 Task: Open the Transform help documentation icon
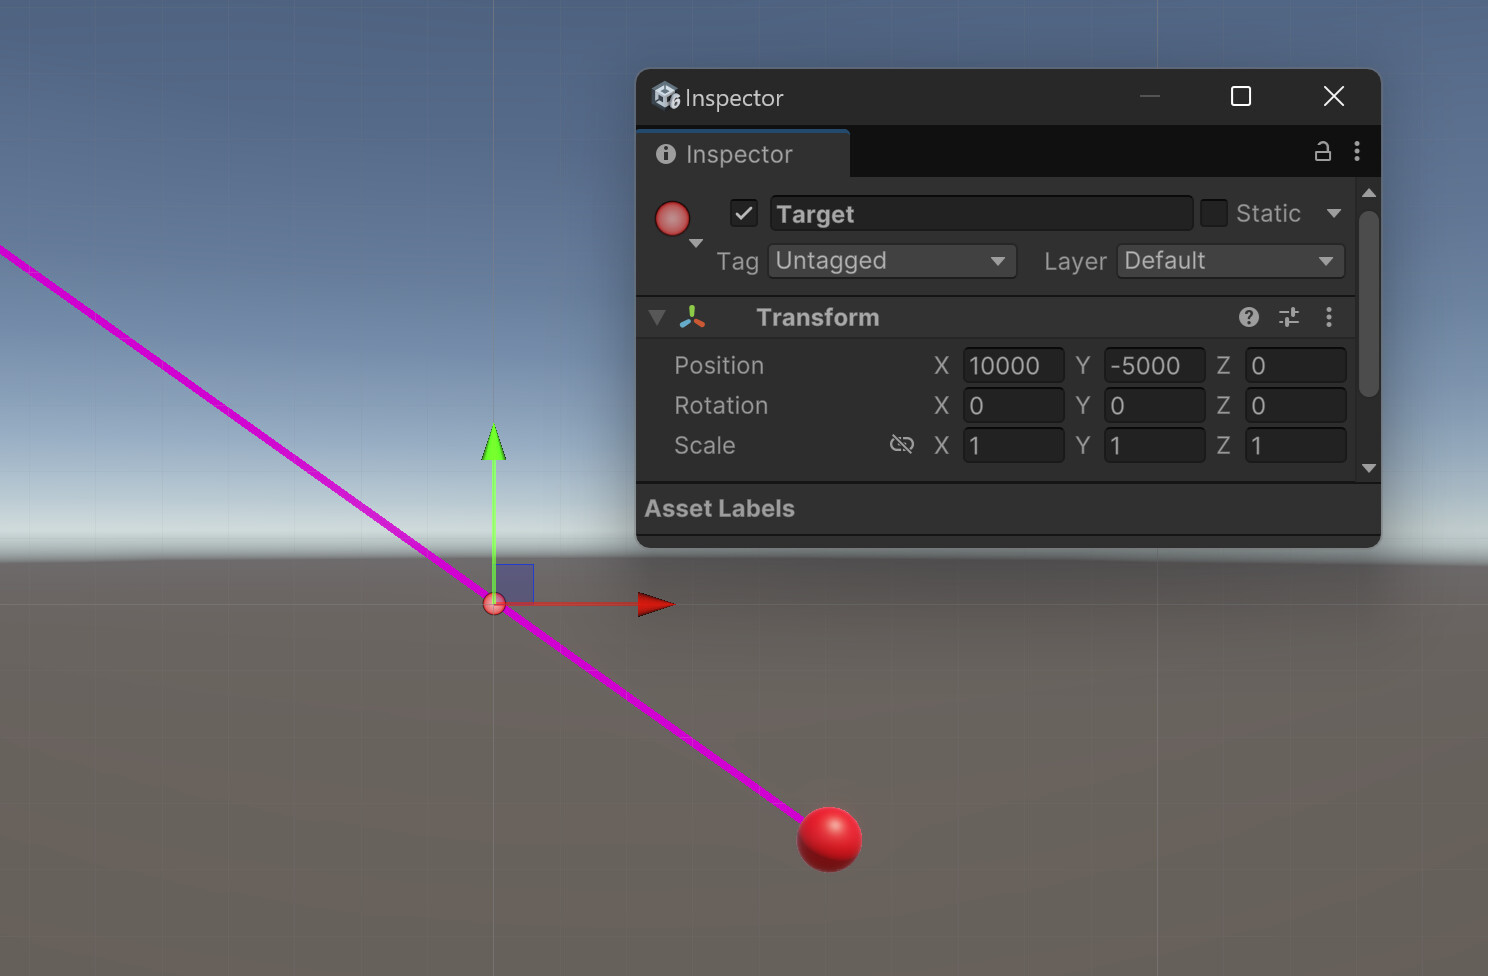pyautogui.click(x=1248, y=317)
